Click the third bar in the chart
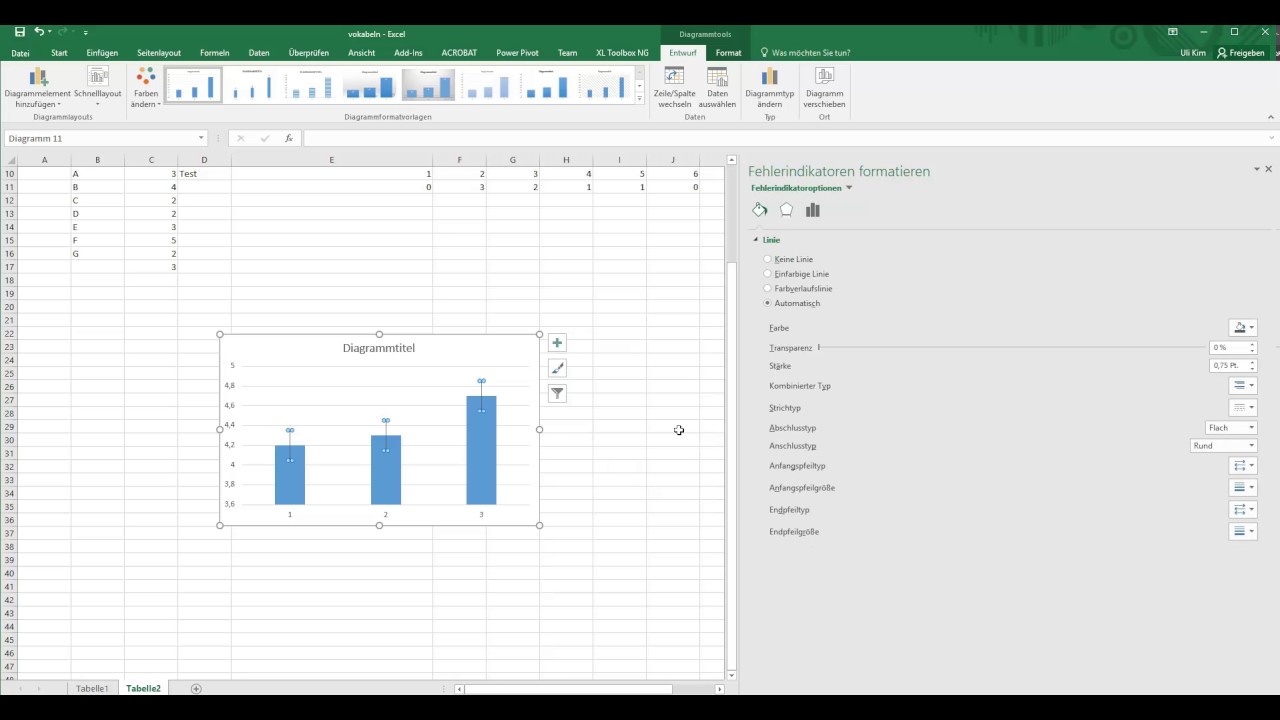This screenshot has width=1280, height=720. pos(481,450)
